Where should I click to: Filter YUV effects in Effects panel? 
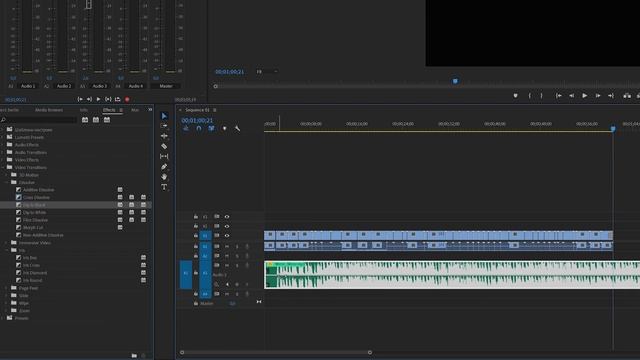(x=107, y=120)
